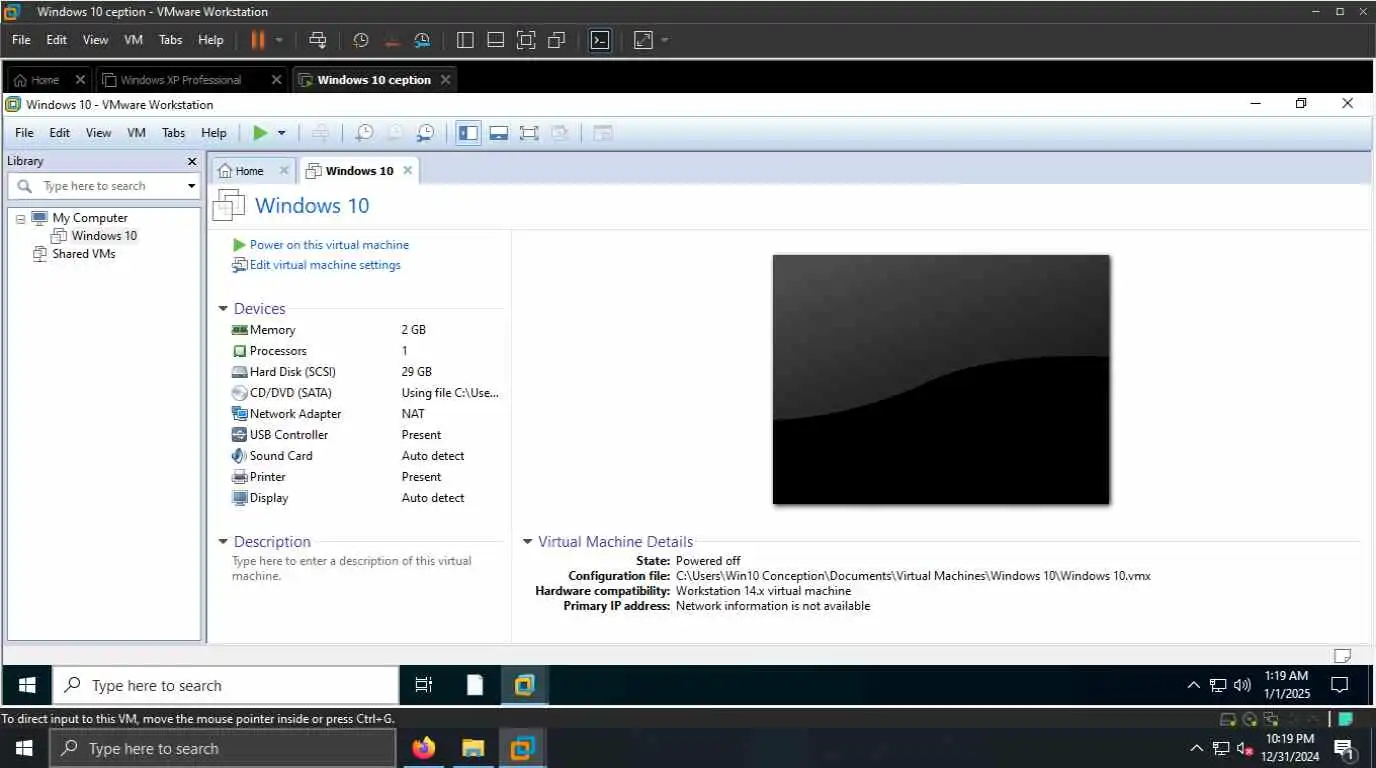Open VM menu in the outer VMware window
Image resolution: width=1376 pixels, height=768 pixels.
point(133,40)
